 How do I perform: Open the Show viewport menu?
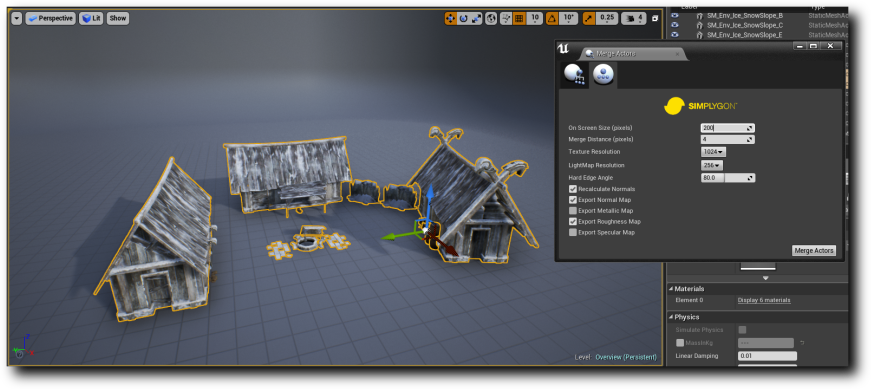[x=118, y=18]
